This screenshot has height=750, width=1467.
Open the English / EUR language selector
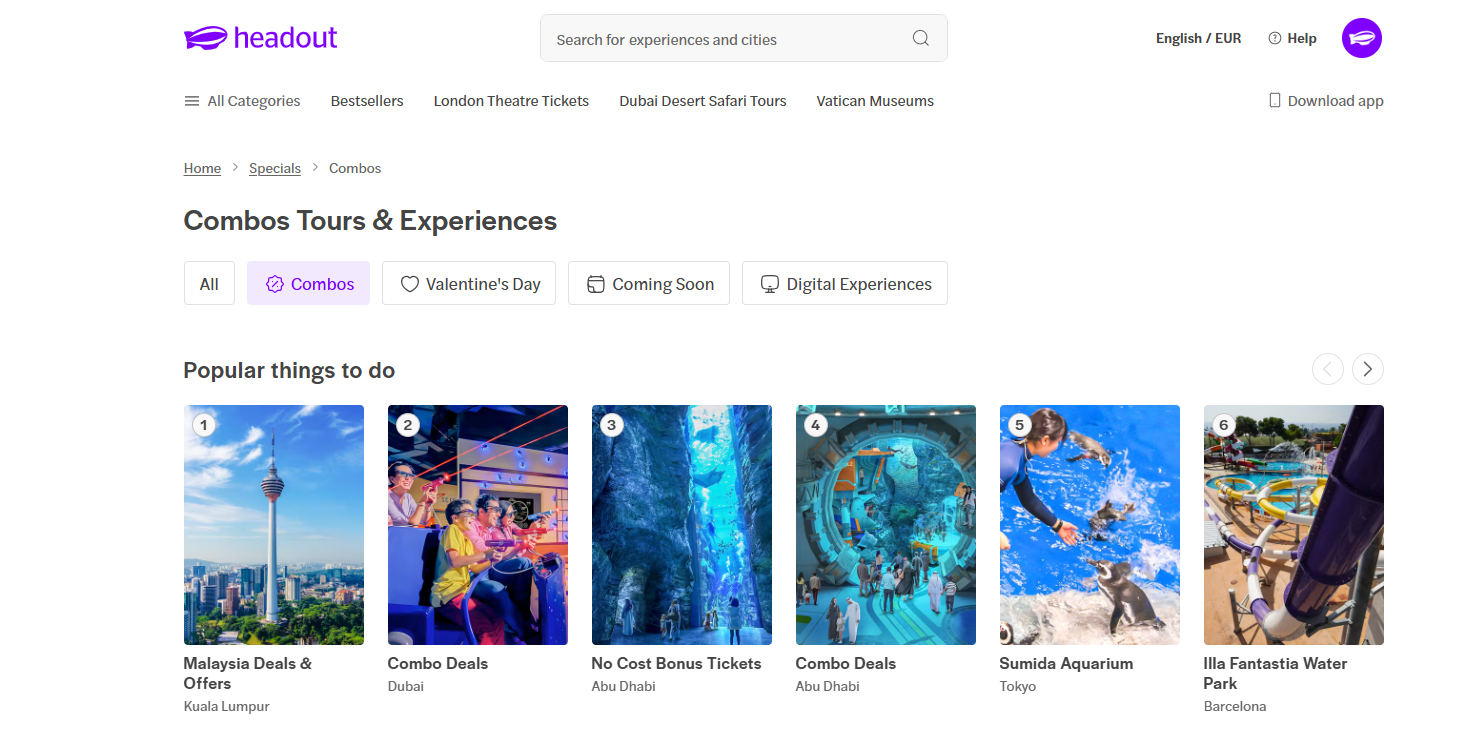click(1198, 38)
